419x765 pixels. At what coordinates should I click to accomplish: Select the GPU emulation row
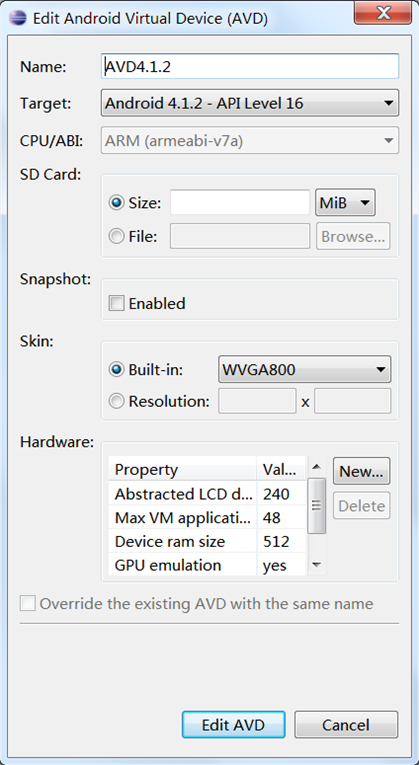207,565
